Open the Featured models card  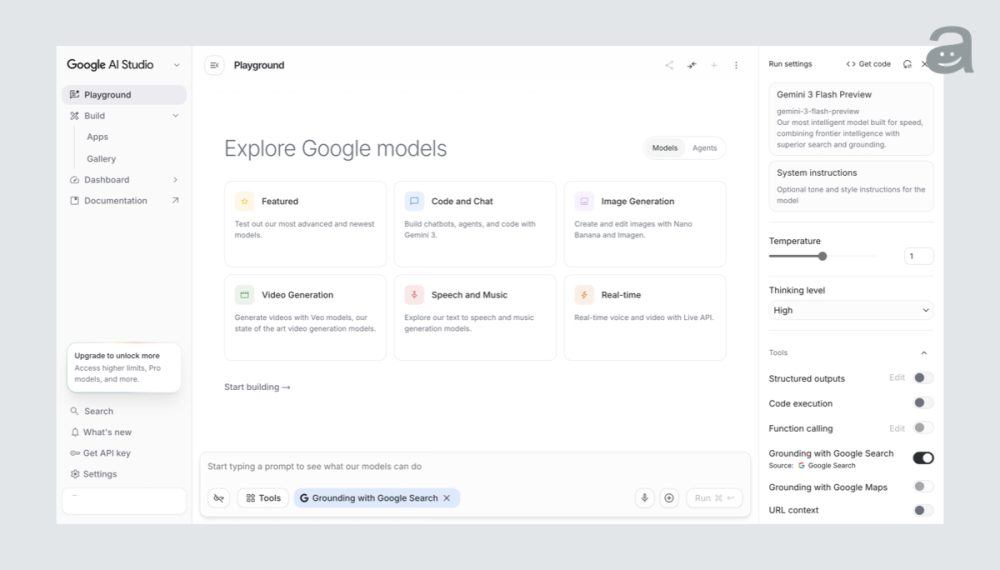click(305, 224)
